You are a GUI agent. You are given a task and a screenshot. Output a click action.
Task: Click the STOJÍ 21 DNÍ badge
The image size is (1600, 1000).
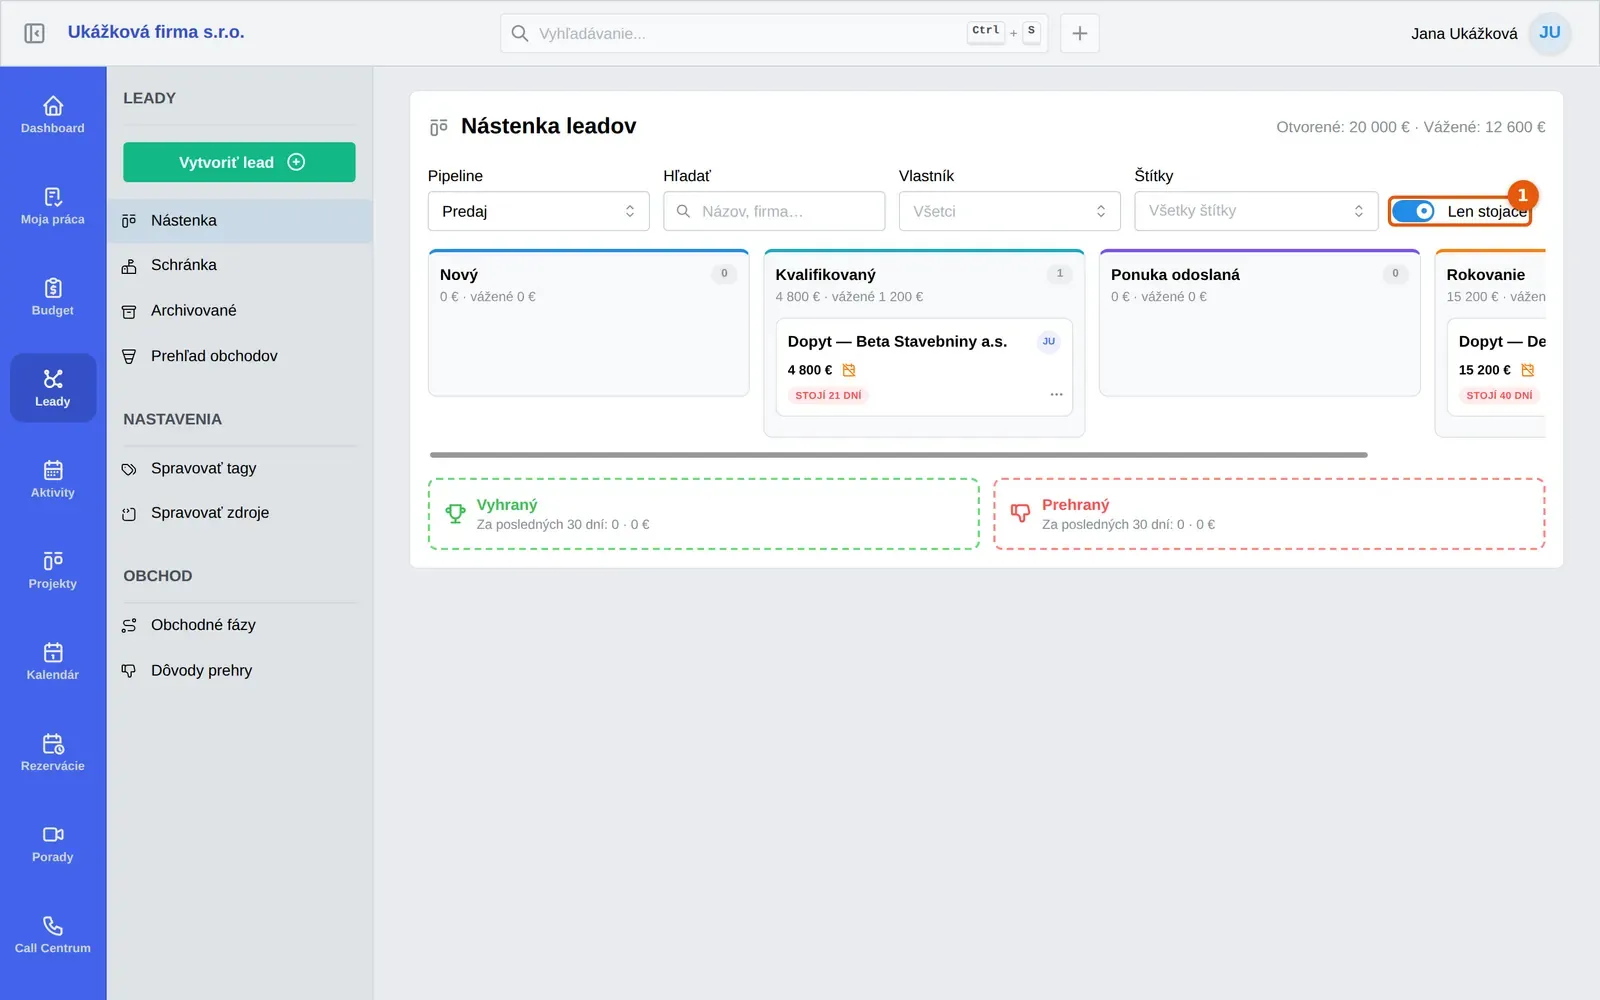[x=828, y=395]
